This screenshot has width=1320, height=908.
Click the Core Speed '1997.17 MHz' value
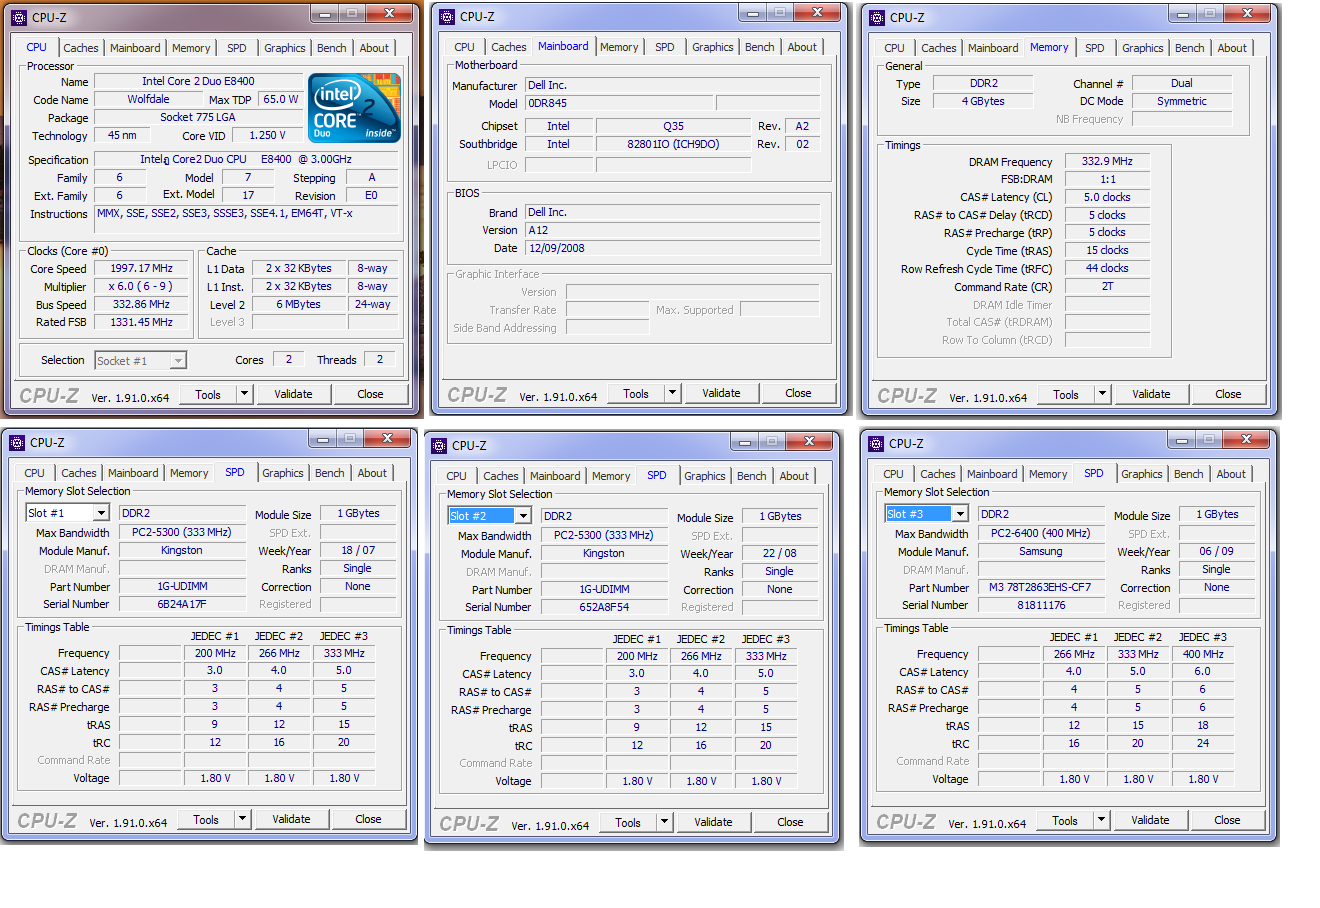tap(141, 268)
